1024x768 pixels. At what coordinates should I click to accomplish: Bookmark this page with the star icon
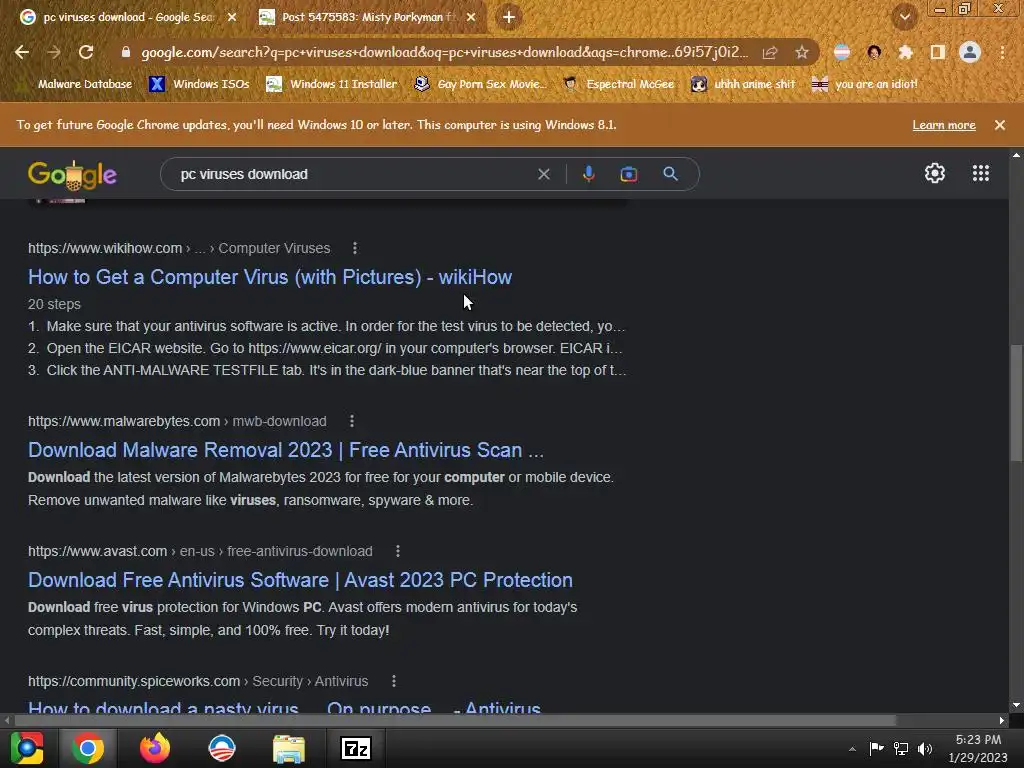(x=802, y=52)
